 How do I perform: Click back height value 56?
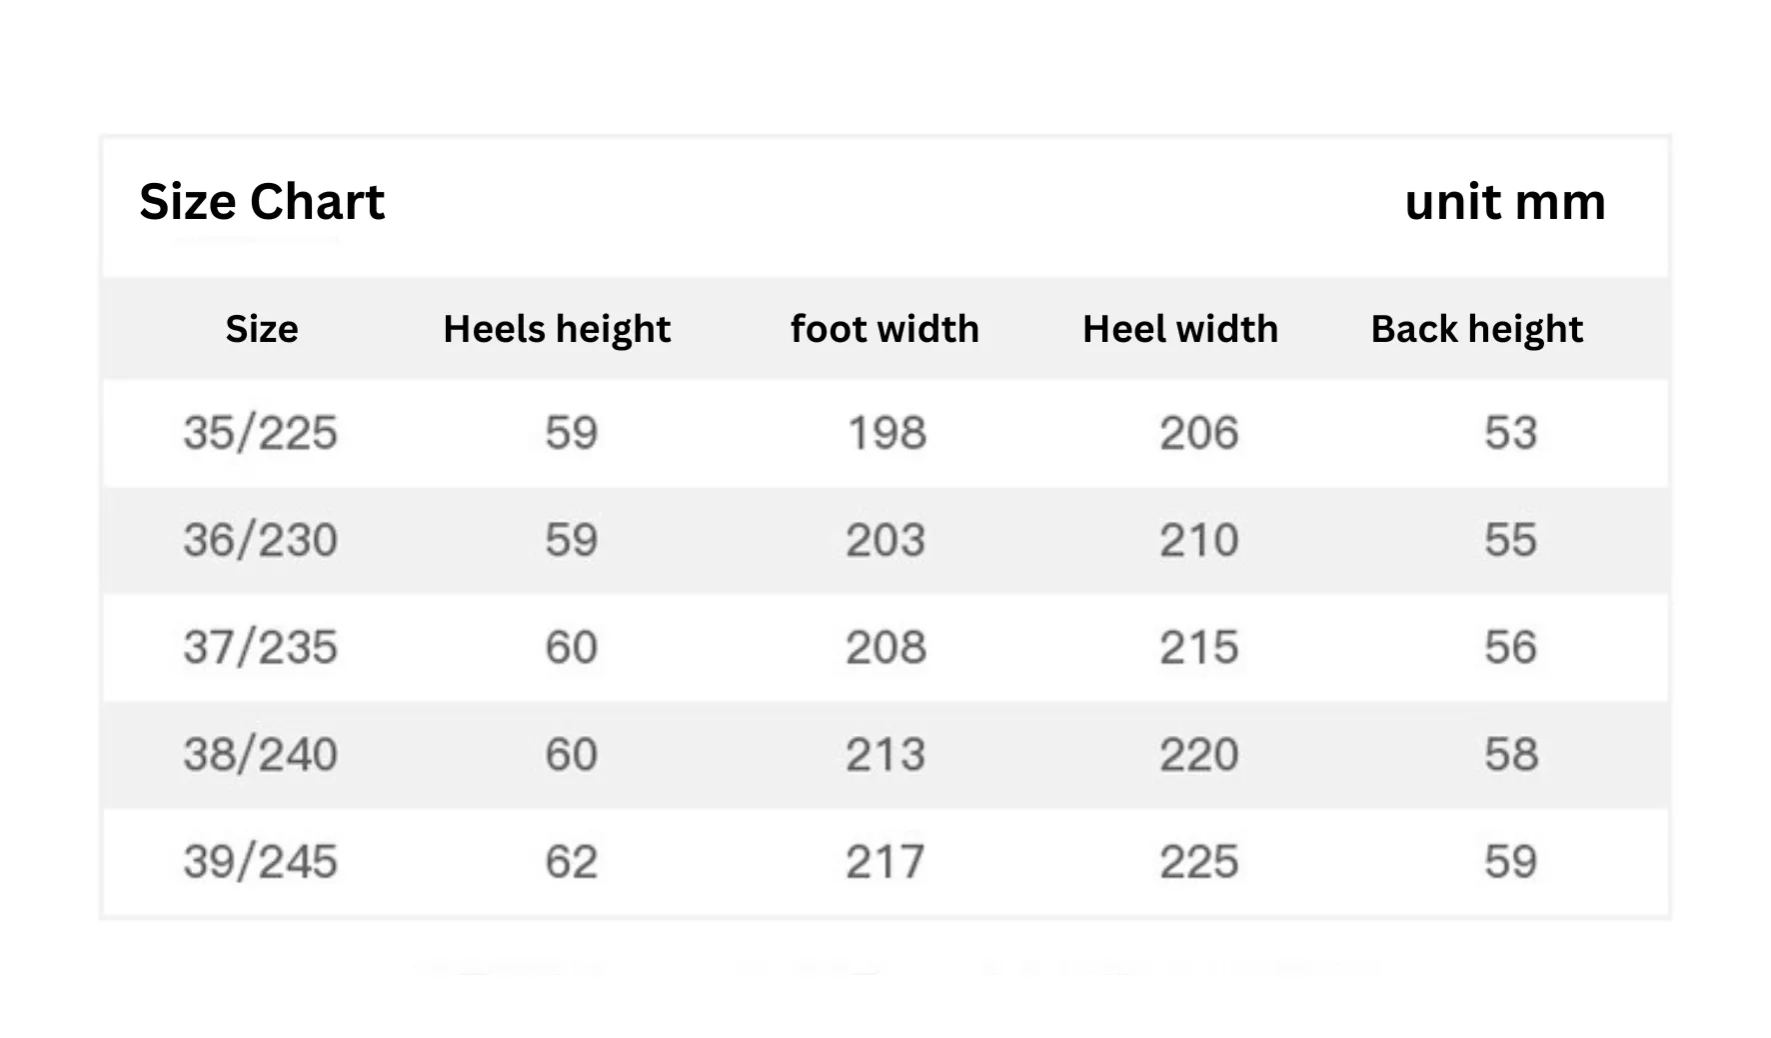point(1510,647)
